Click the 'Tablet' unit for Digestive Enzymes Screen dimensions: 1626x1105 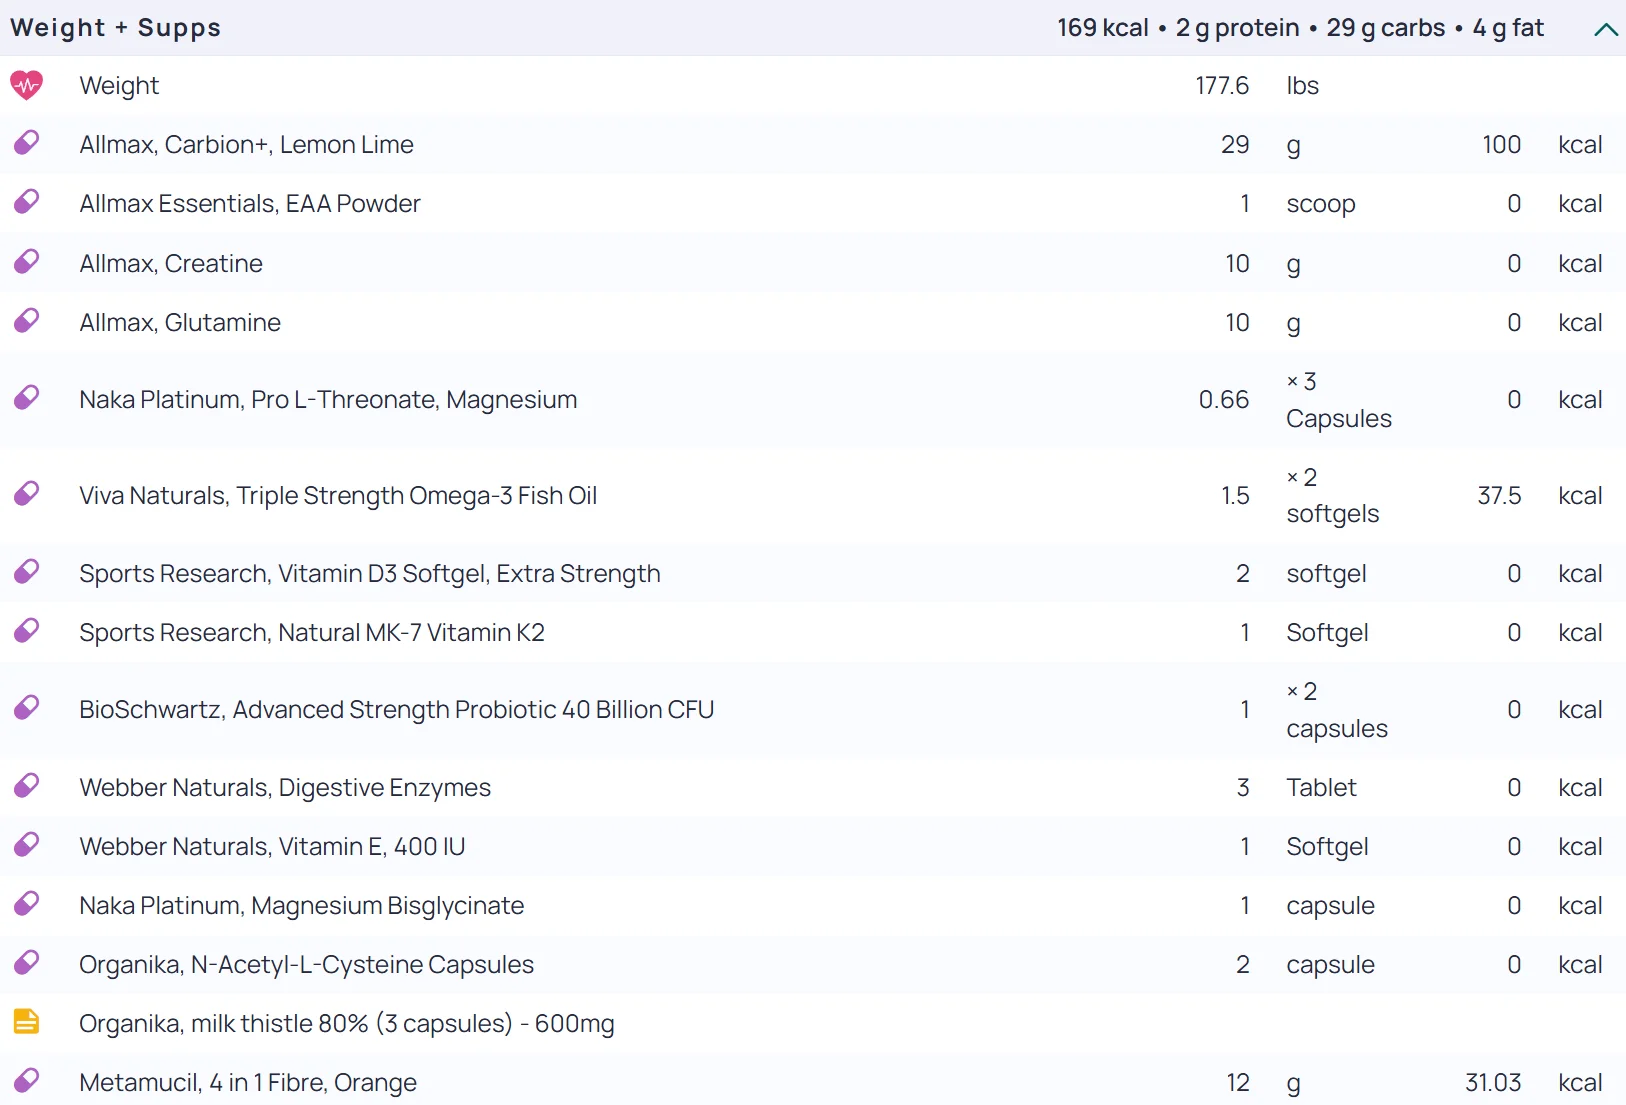coord(1321,788)
